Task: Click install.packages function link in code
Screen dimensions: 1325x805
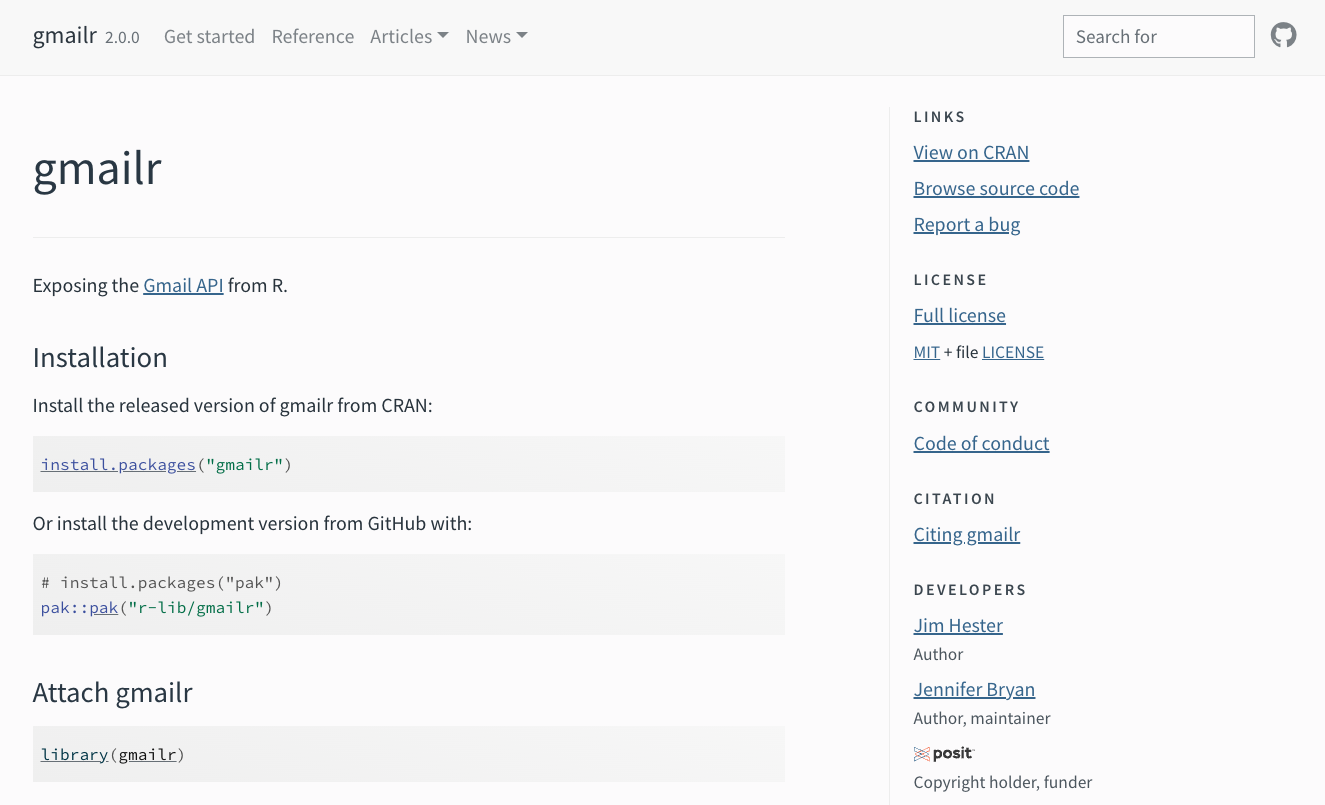Action: point(118,465)
